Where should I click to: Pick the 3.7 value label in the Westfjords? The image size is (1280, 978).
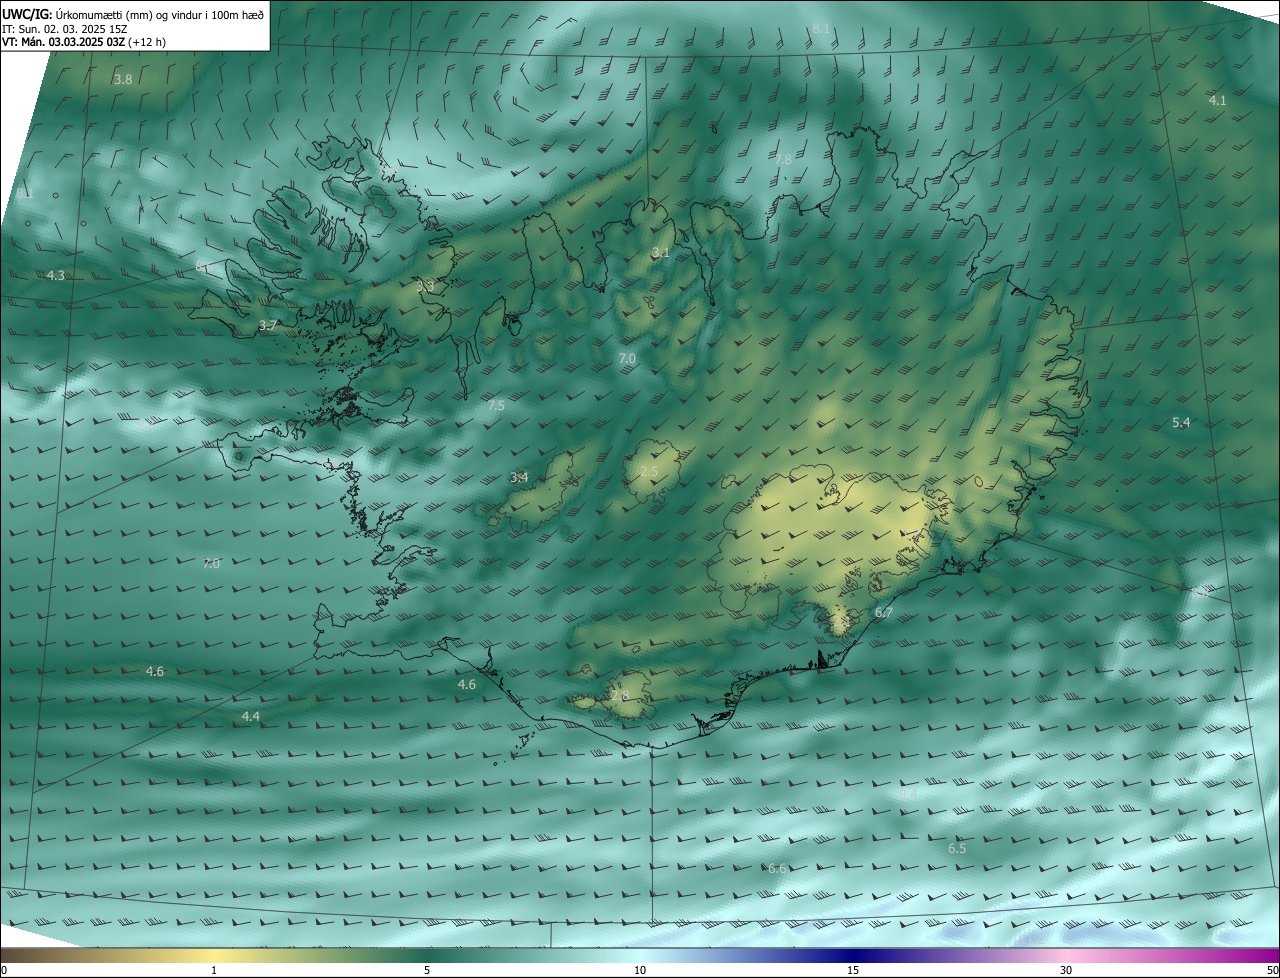(x=268, y=326)
